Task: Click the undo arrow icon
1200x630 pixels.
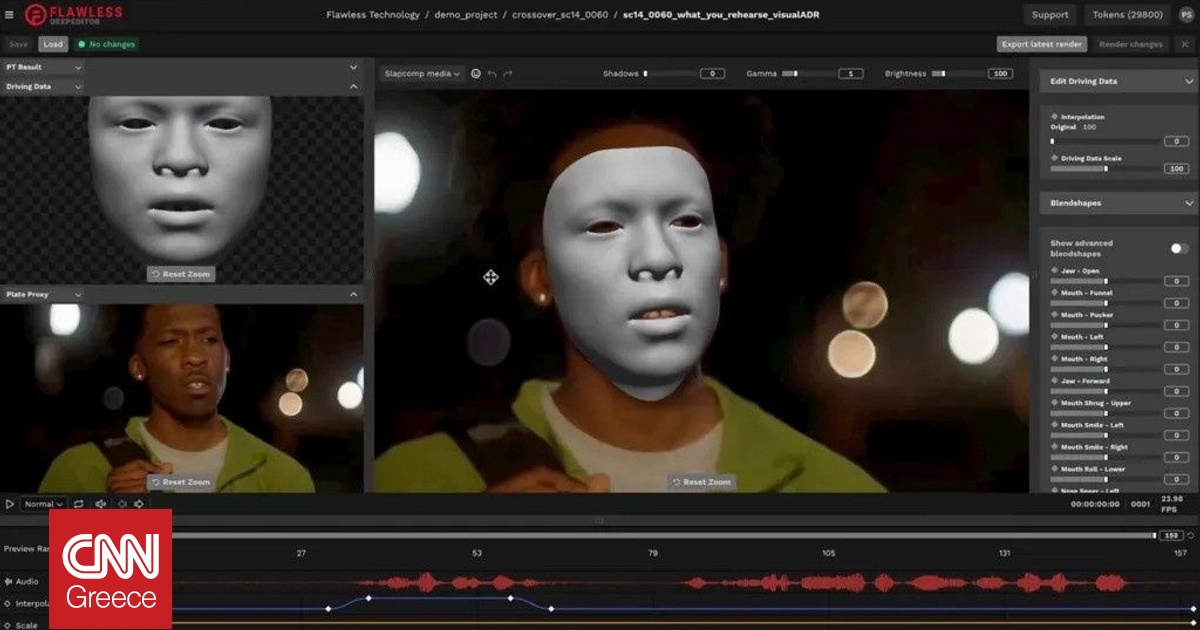Action: [492, 74]
